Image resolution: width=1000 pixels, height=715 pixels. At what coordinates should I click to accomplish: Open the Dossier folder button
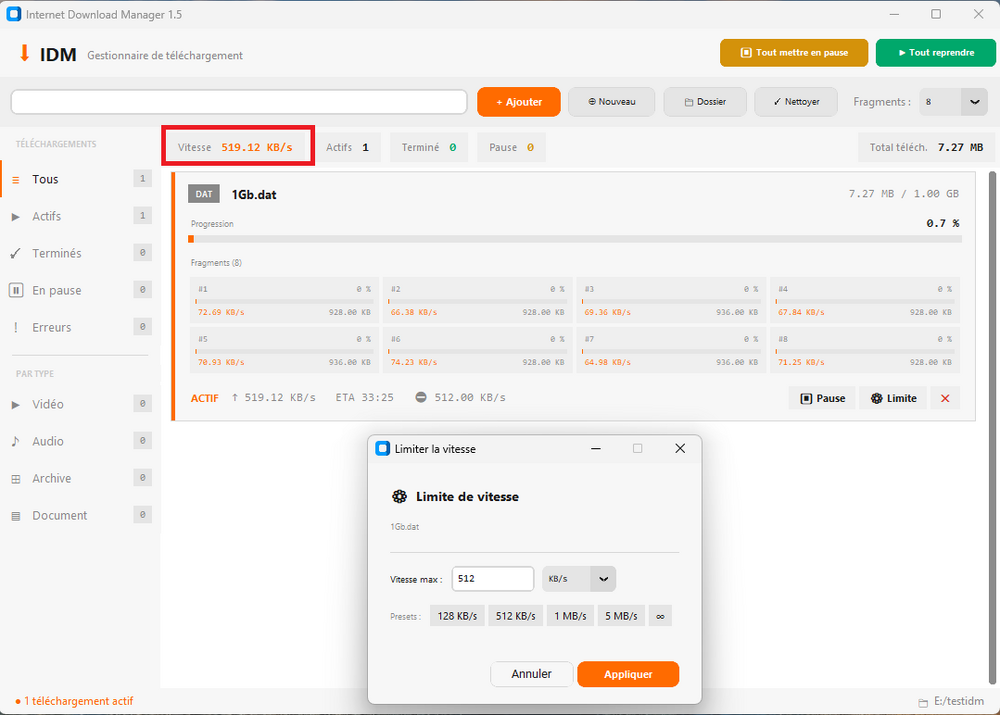pos(705,102)
